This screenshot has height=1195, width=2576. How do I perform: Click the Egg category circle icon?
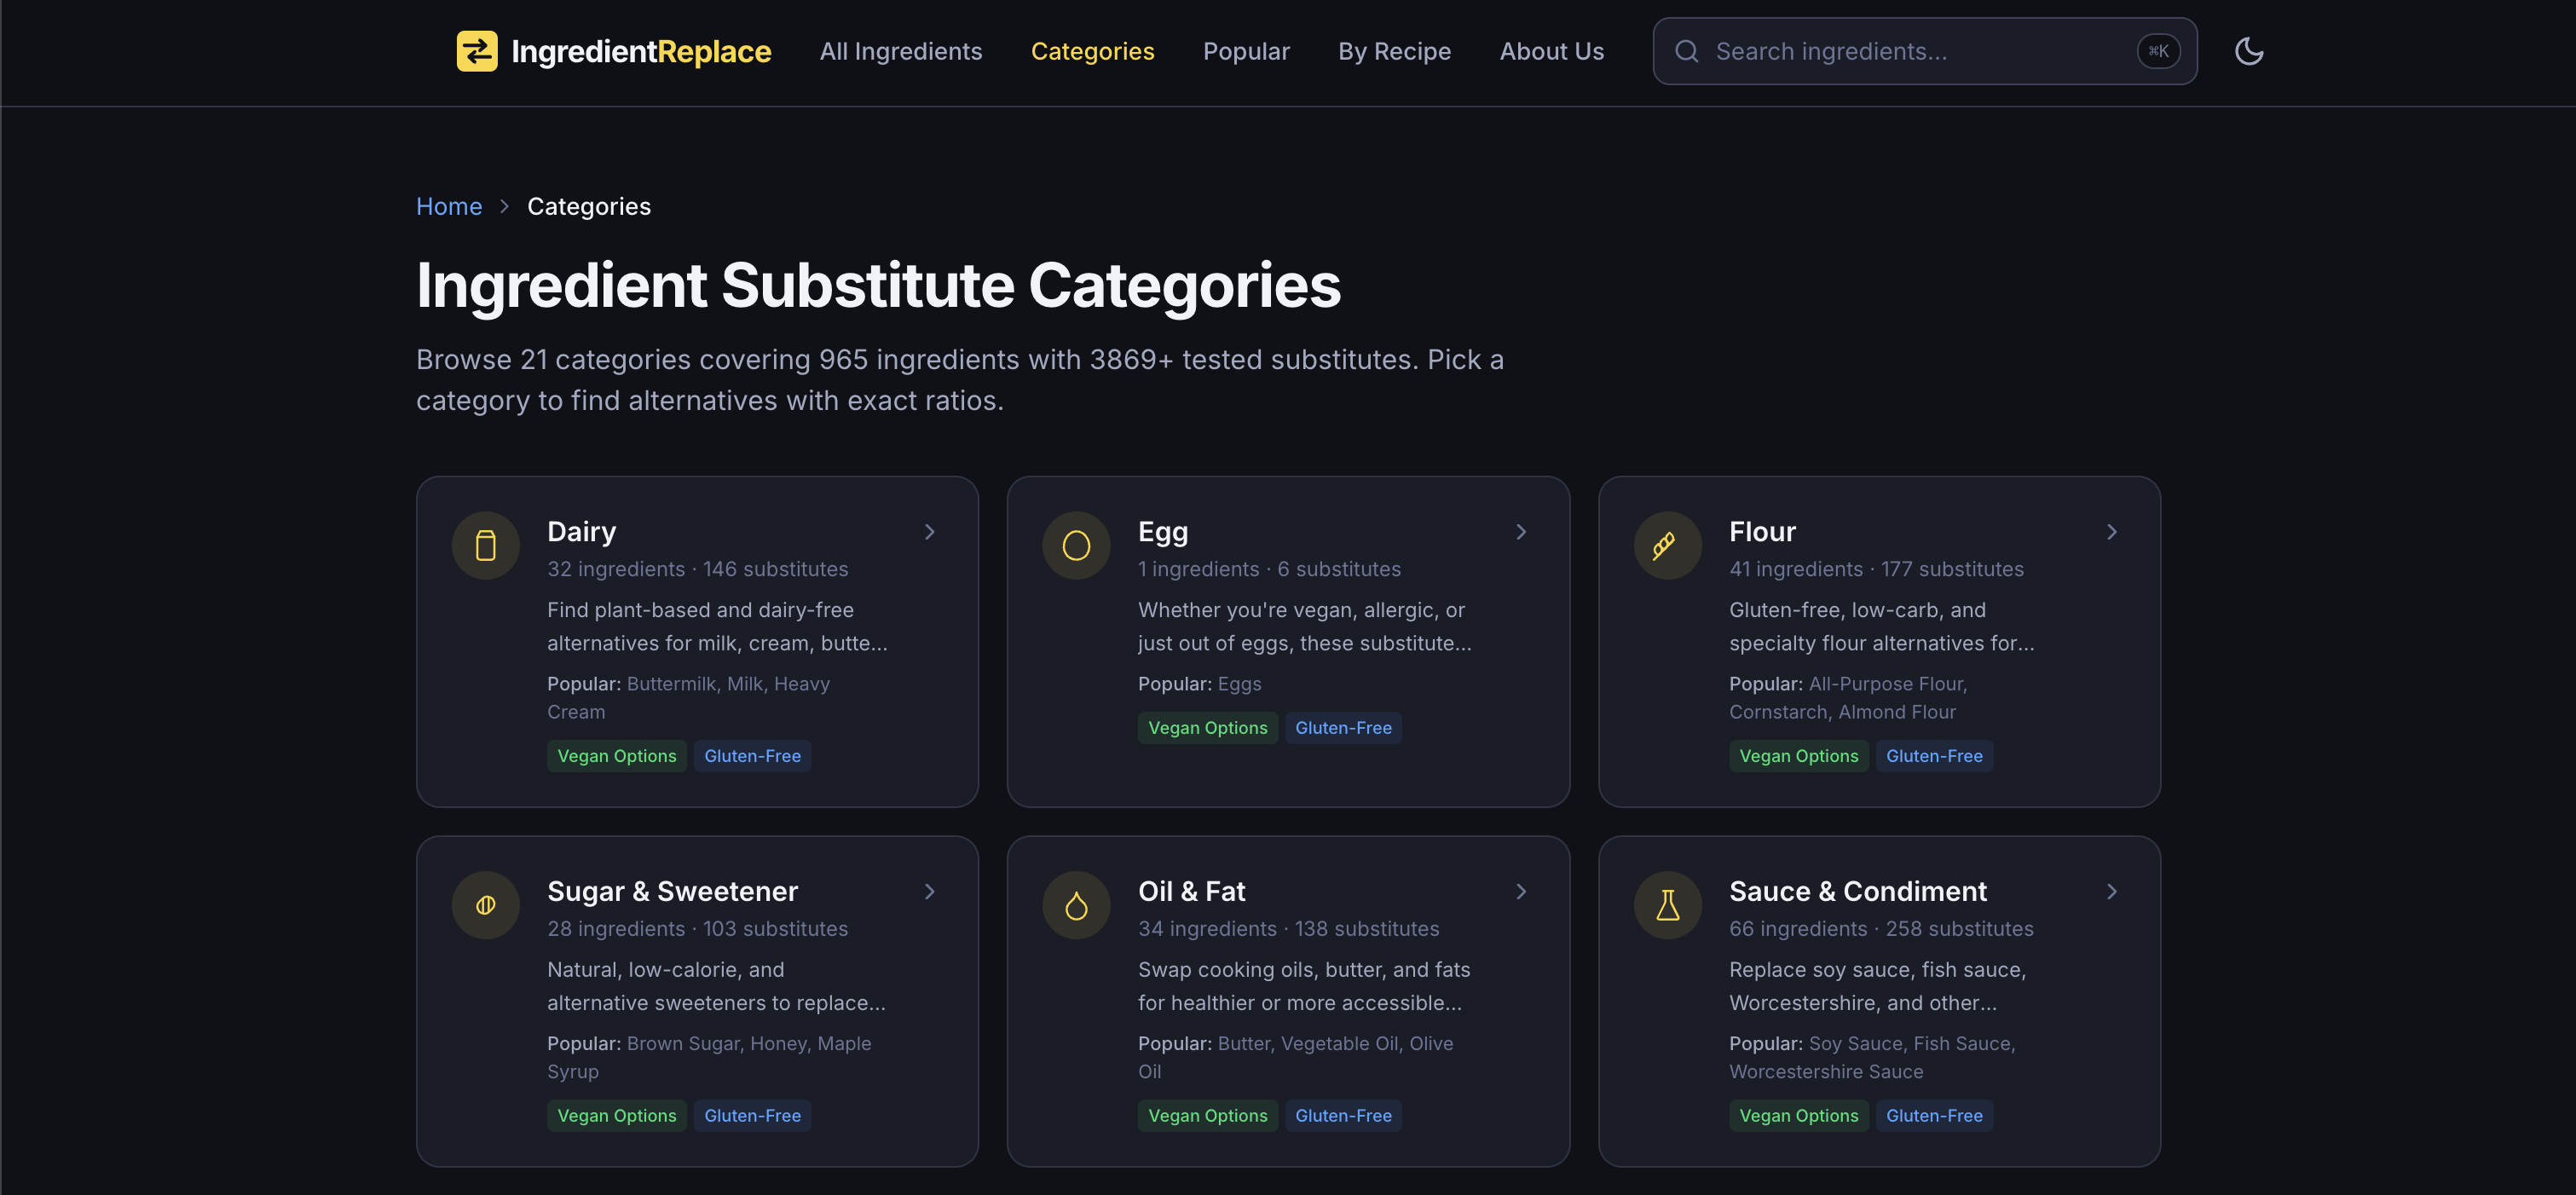[1076, 546]
